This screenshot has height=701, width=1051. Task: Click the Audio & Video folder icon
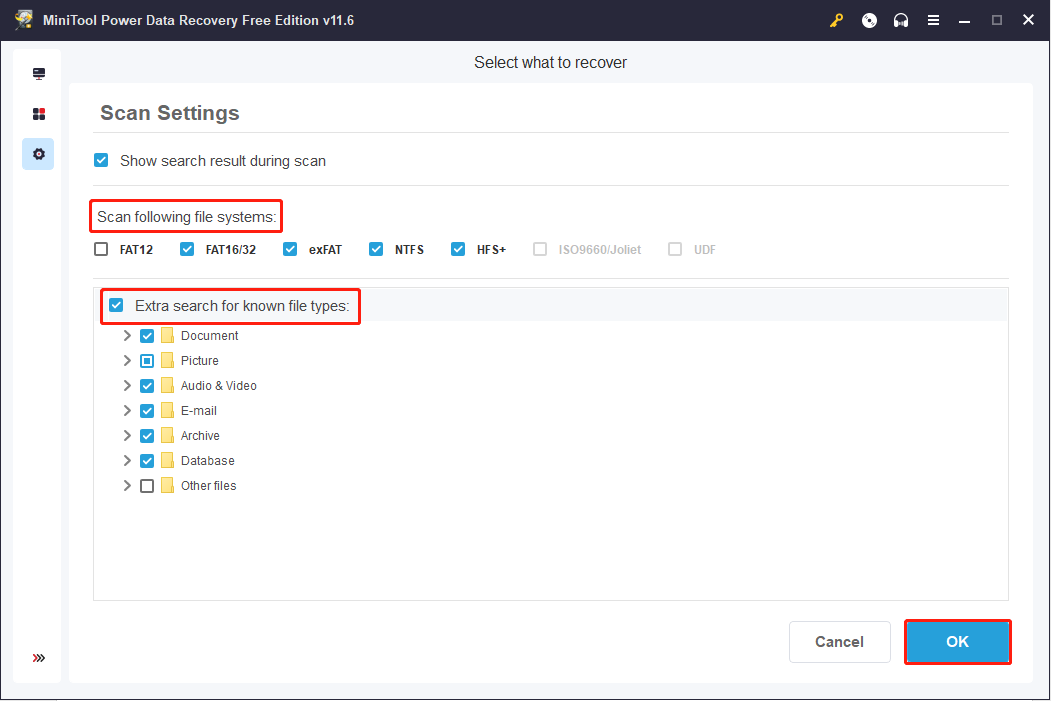click(168, 385)
